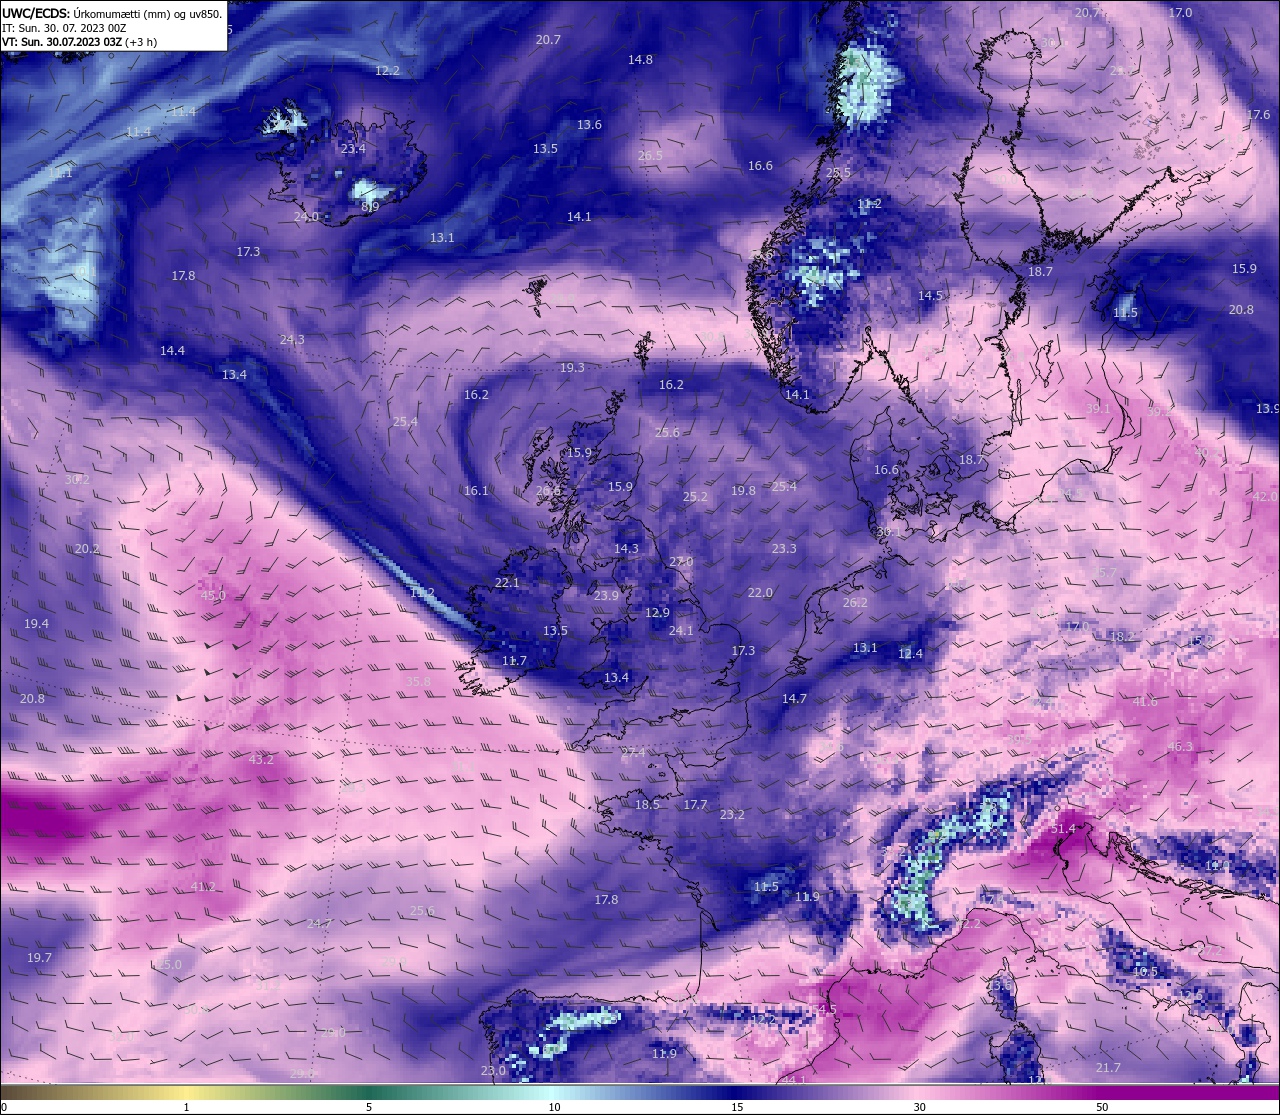Click the VT: Sun. 30.07.2023 03Z line
The height and width of the screenshot is (1115, 1280).
point(79,42)
